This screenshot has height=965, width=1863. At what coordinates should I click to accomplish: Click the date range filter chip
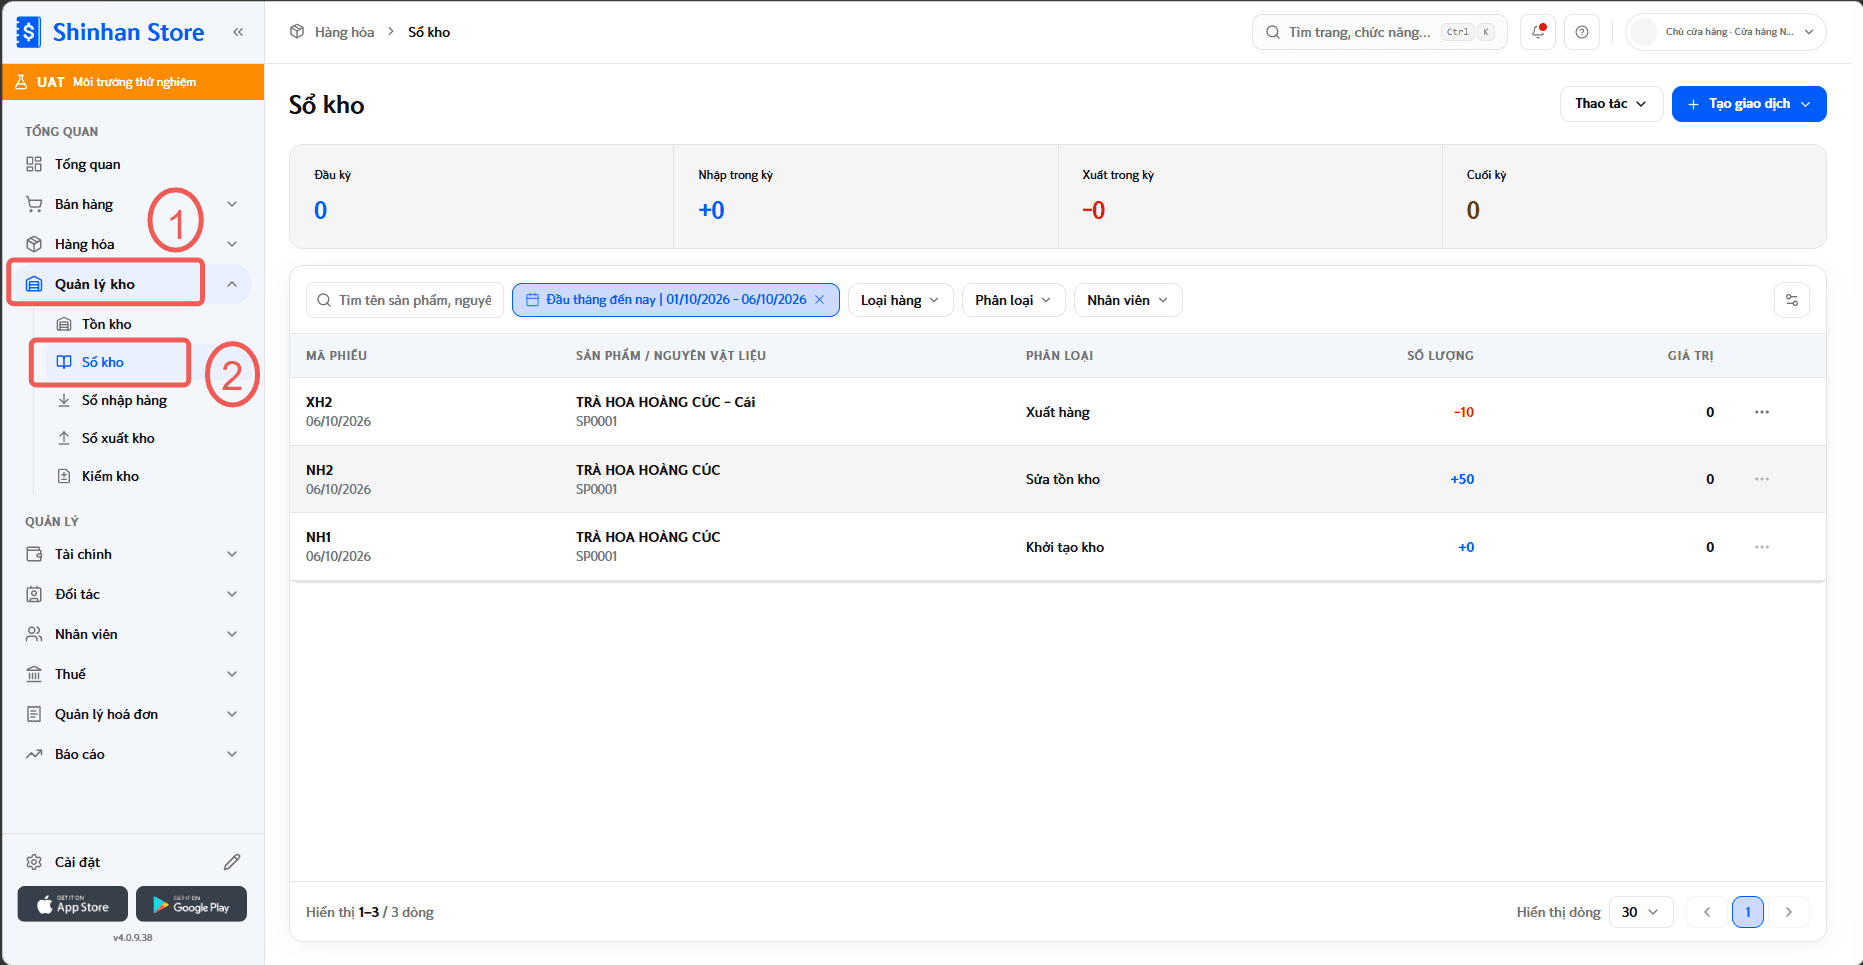pyautogui.click(x=675, y=300)
